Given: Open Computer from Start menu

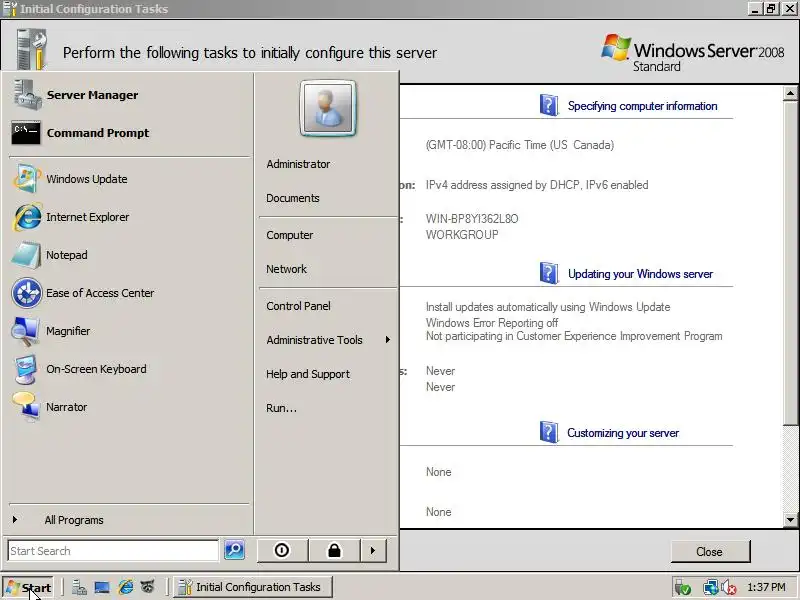Looking at the screenshot, I should [290, 235].
